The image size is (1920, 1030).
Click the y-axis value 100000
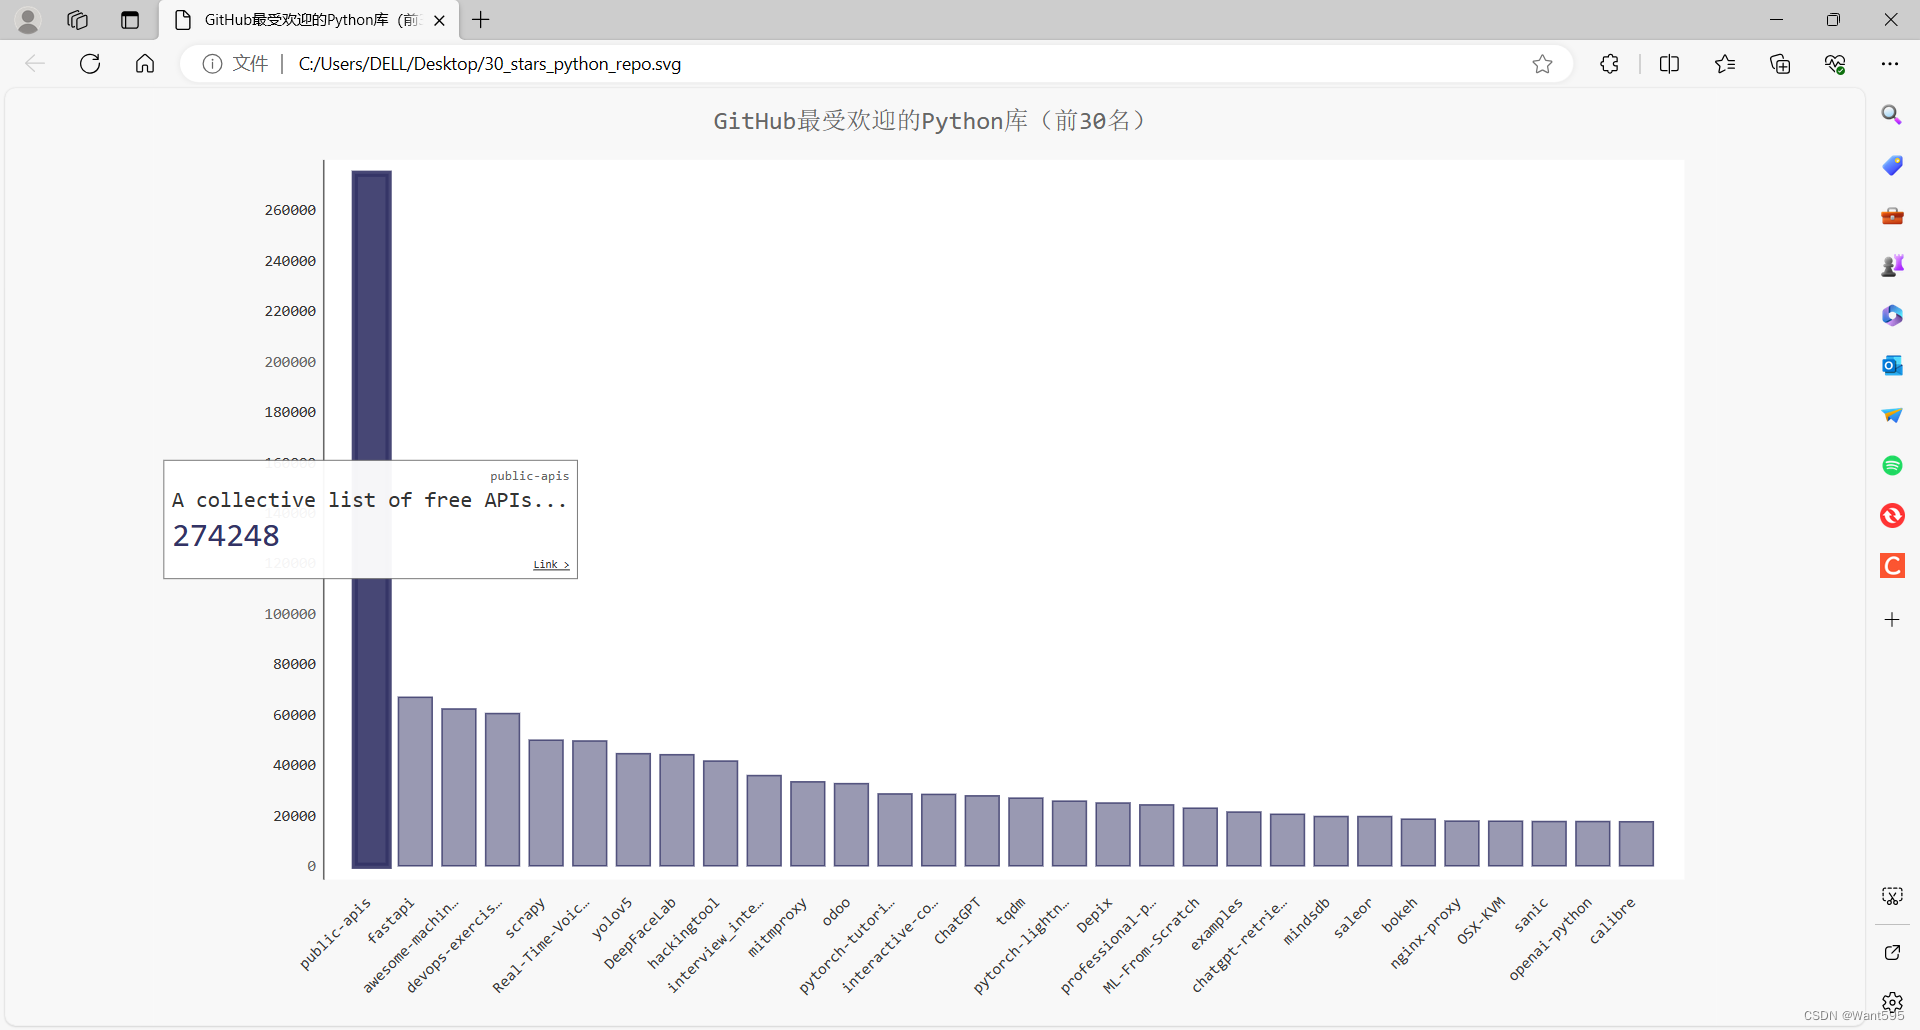pyautogui.click(x=290, y=614)
